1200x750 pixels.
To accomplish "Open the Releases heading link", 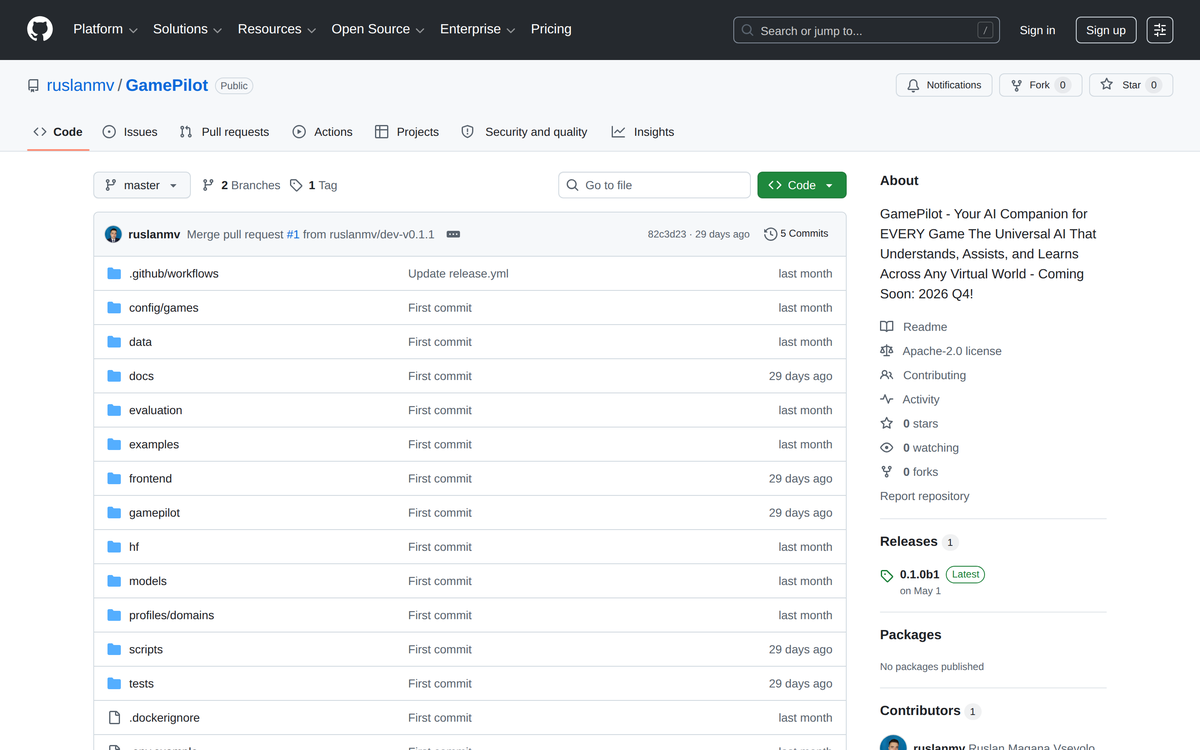I will [919, 542].
